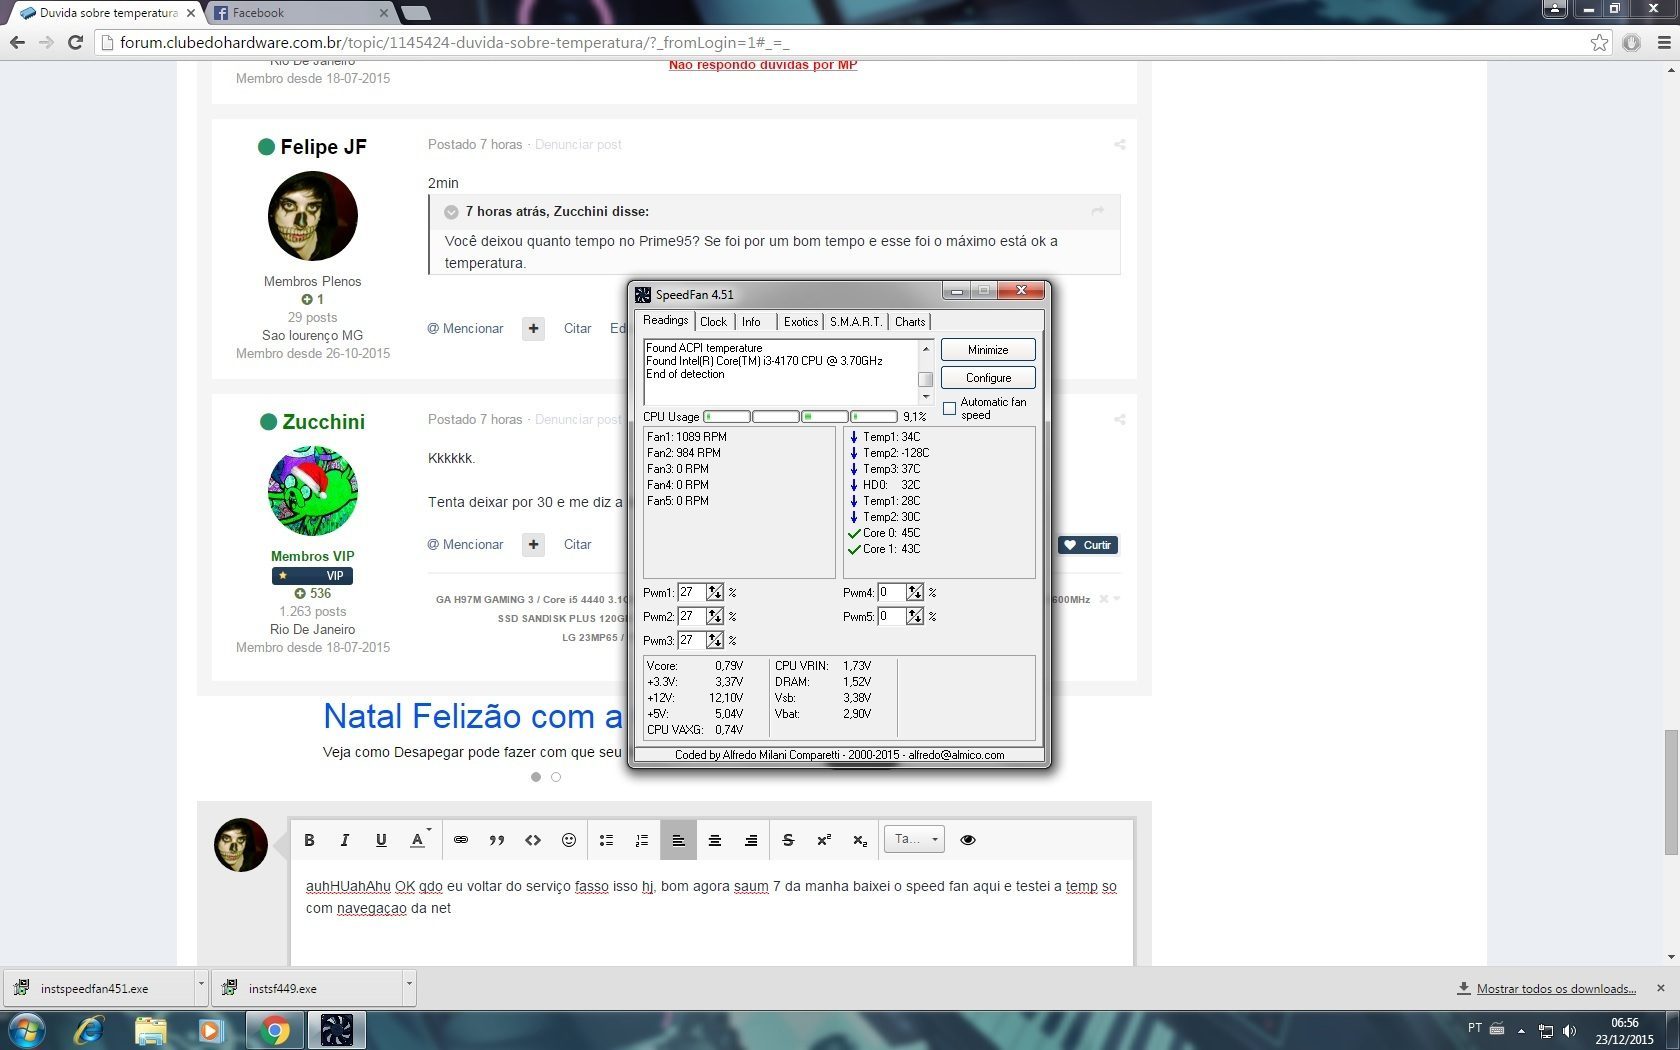Open the Chrome menu

(1663, 42)
